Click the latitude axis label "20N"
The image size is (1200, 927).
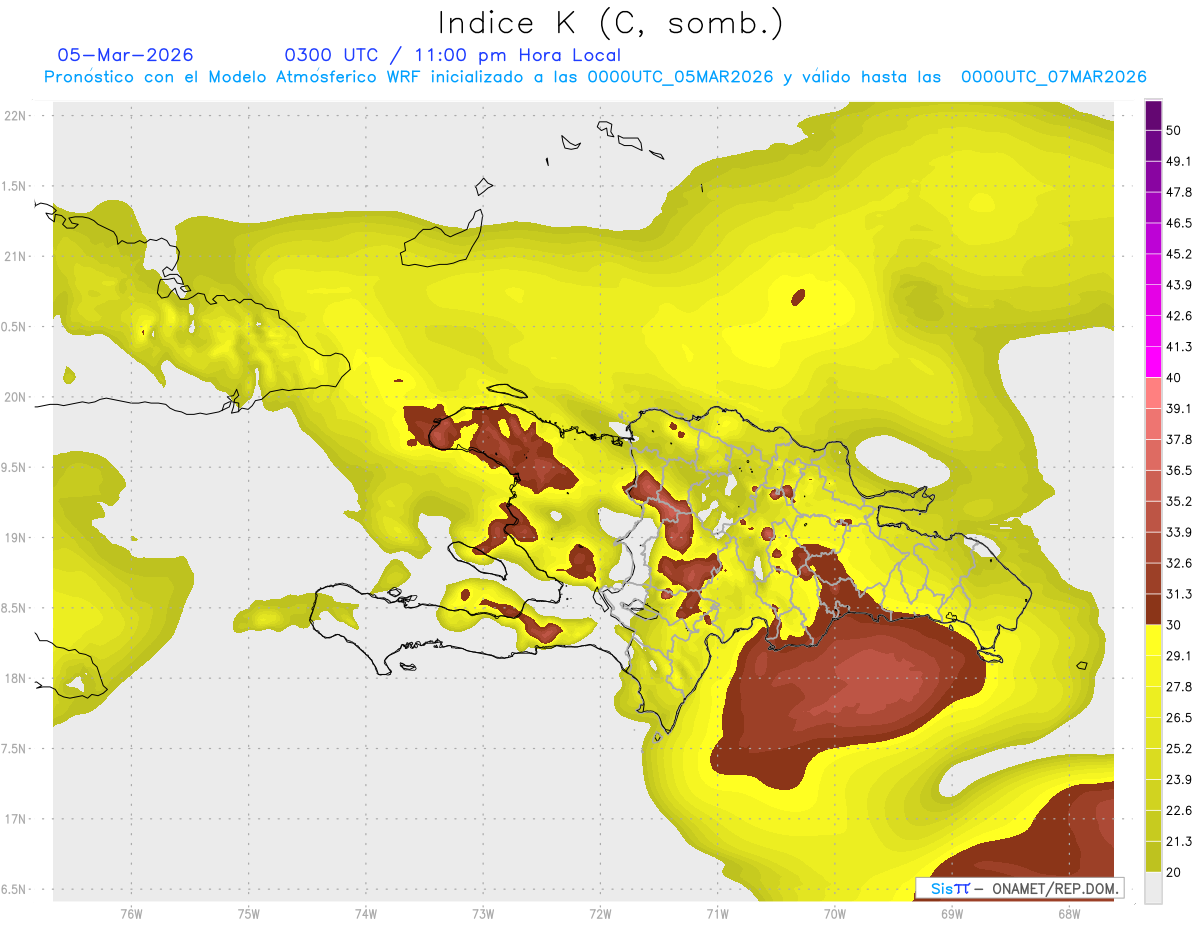click(x=17, y=397)
